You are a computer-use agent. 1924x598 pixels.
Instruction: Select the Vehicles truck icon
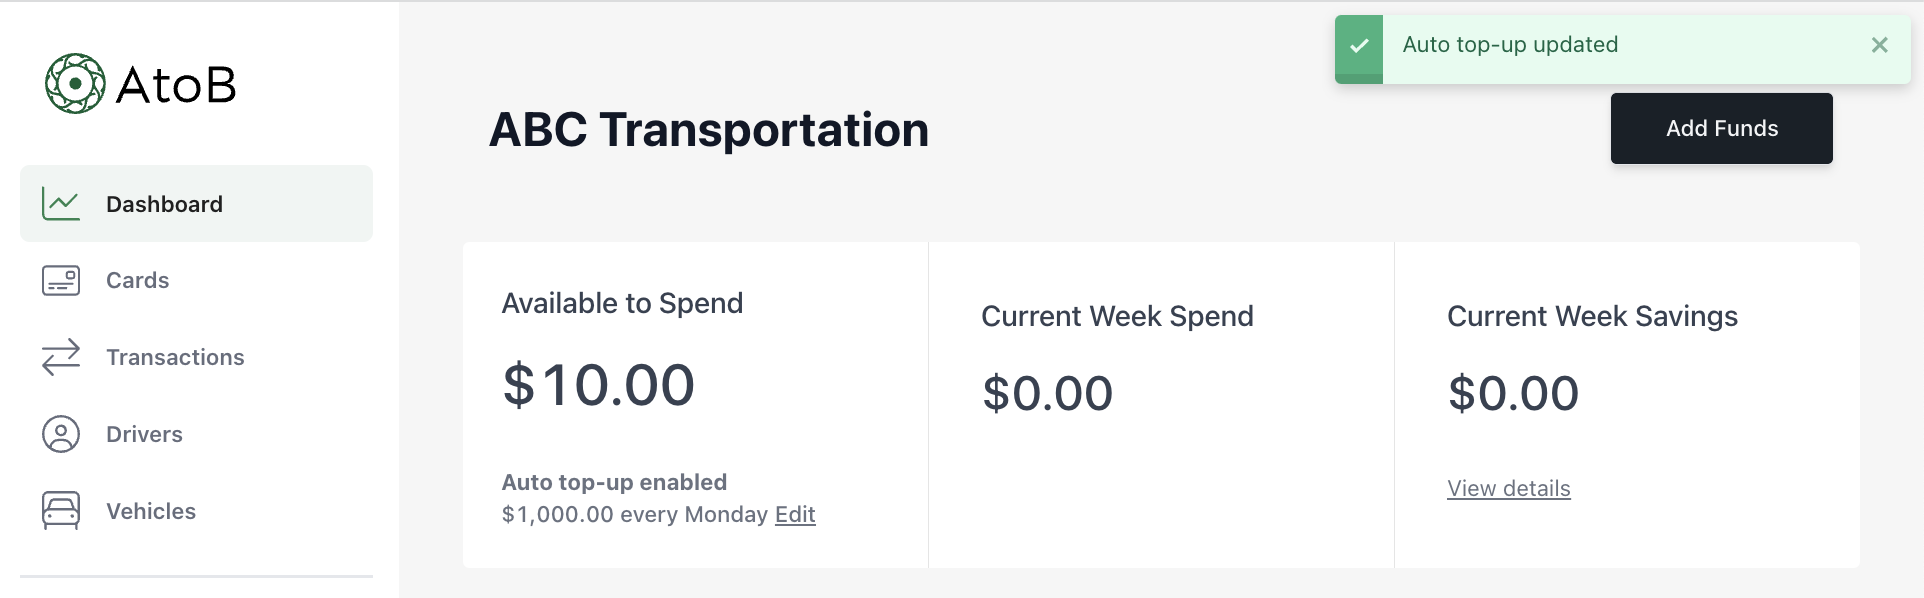60,510
